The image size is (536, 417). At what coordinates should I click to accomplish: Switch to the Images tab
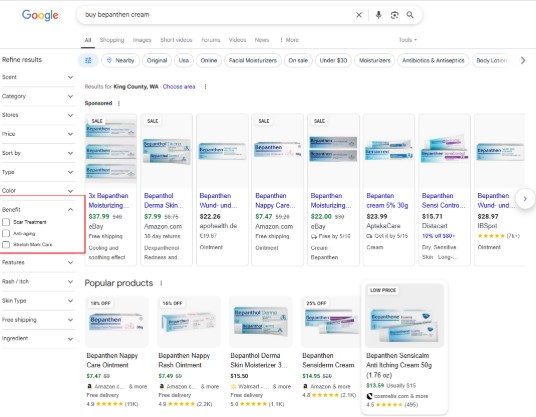(x=142, y=40)
